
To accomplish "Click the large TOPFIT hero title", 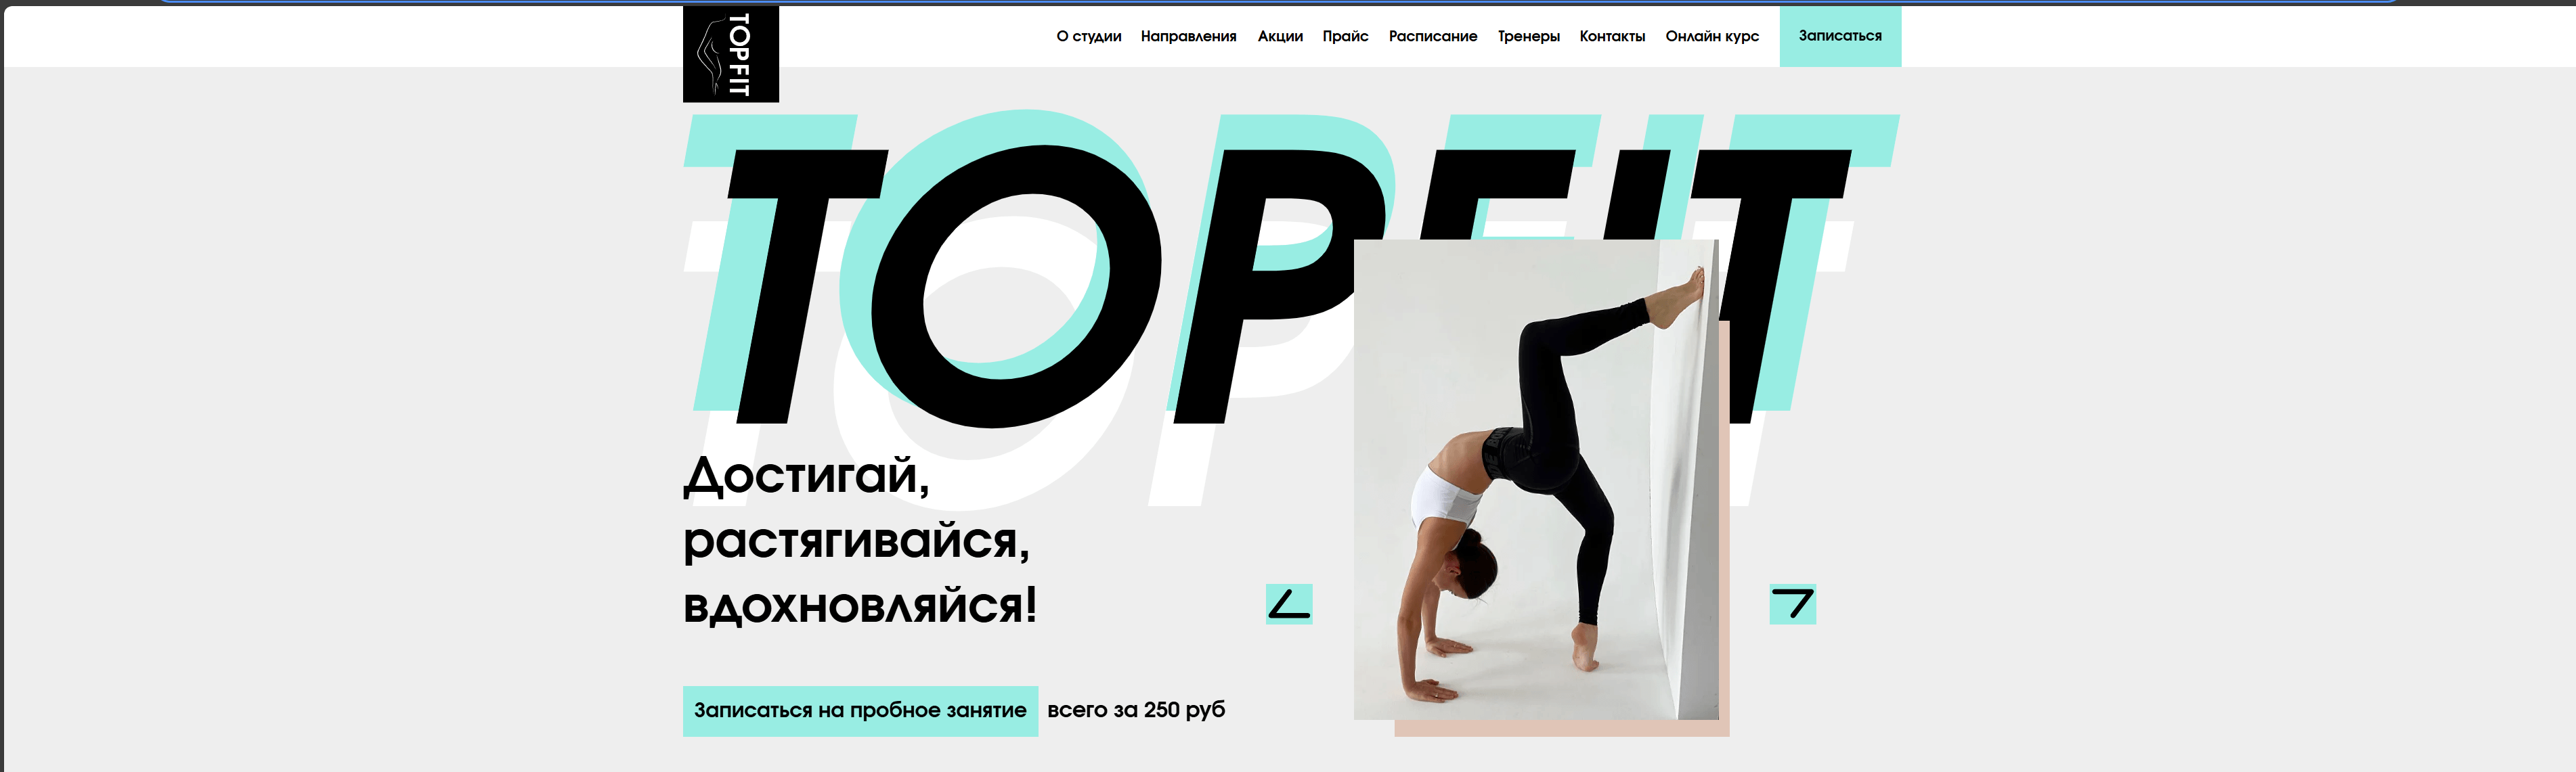I will click(x=1290, y=285).
